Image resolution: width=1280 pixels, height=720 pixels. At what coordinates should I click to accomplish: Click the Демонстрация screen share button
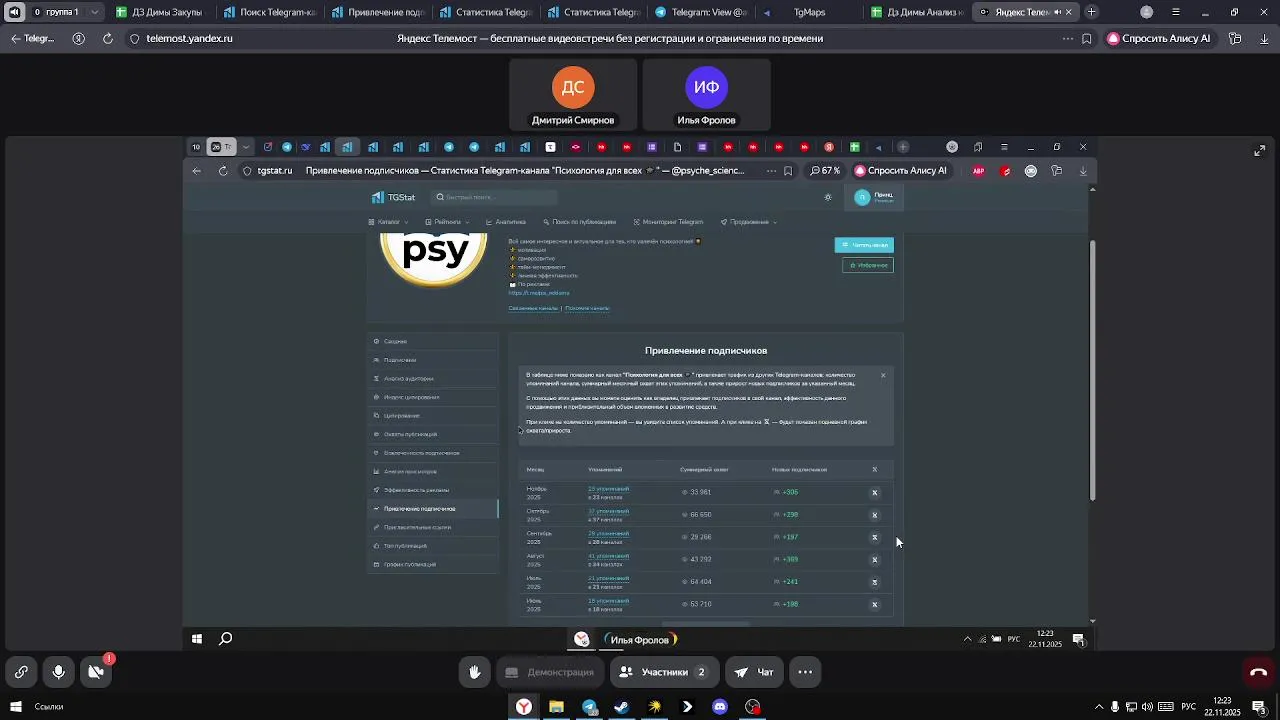(549, 672)
